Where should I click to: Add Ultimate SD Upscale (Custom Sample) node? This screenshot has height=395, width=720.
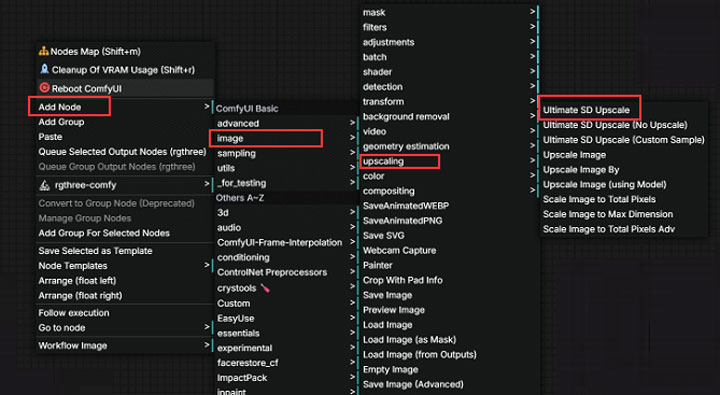[x=623, y=140]
